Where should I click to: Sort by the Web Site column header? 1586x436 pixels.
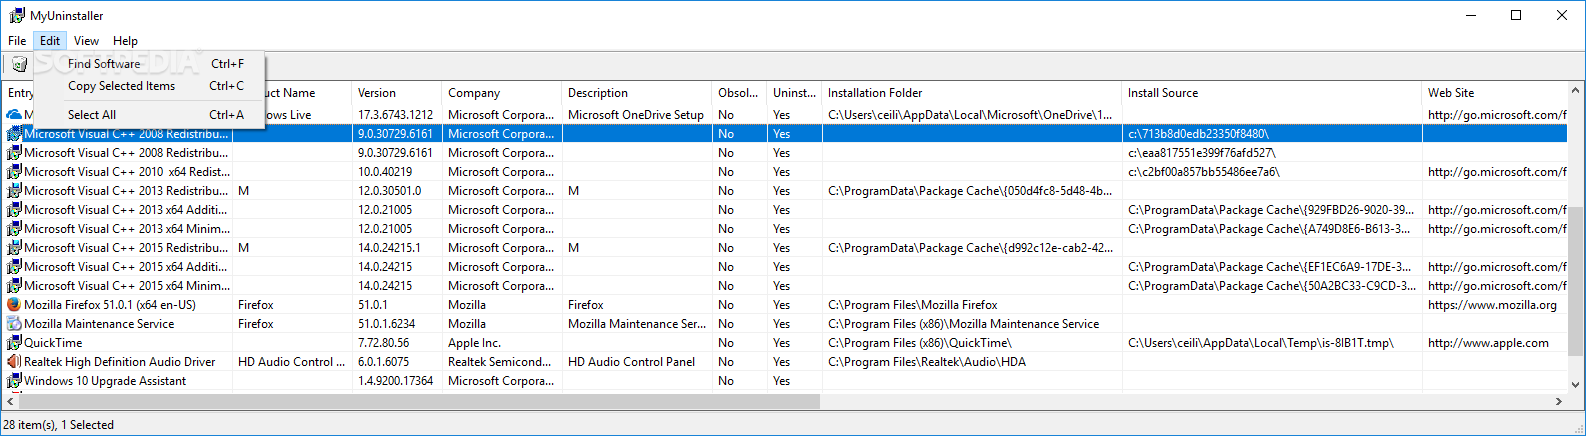pyautogui.click(x=1495, y=93)
